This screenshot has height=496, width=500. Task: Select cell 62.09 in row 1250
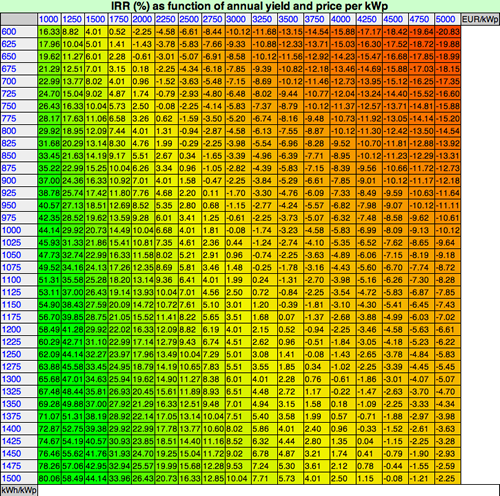click(x=49, y=354)
